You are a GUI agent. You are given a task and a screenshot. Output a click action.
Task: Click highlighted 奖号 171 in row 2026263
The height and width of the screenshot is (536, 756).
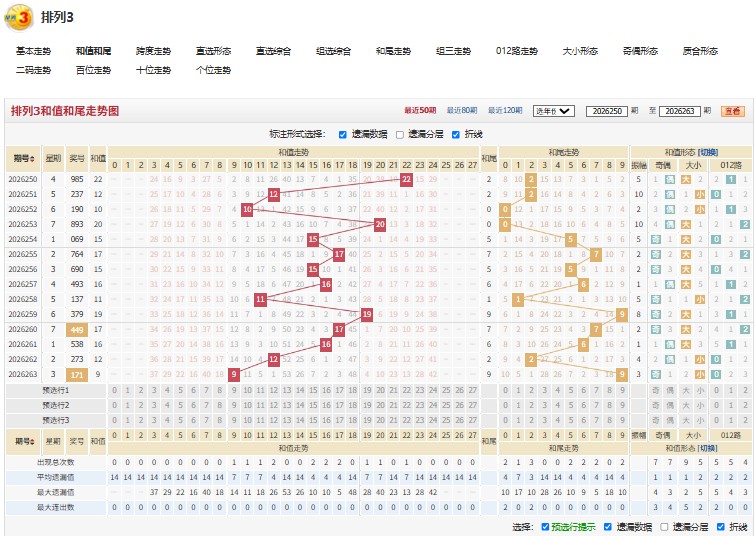[x=77, y=375]
